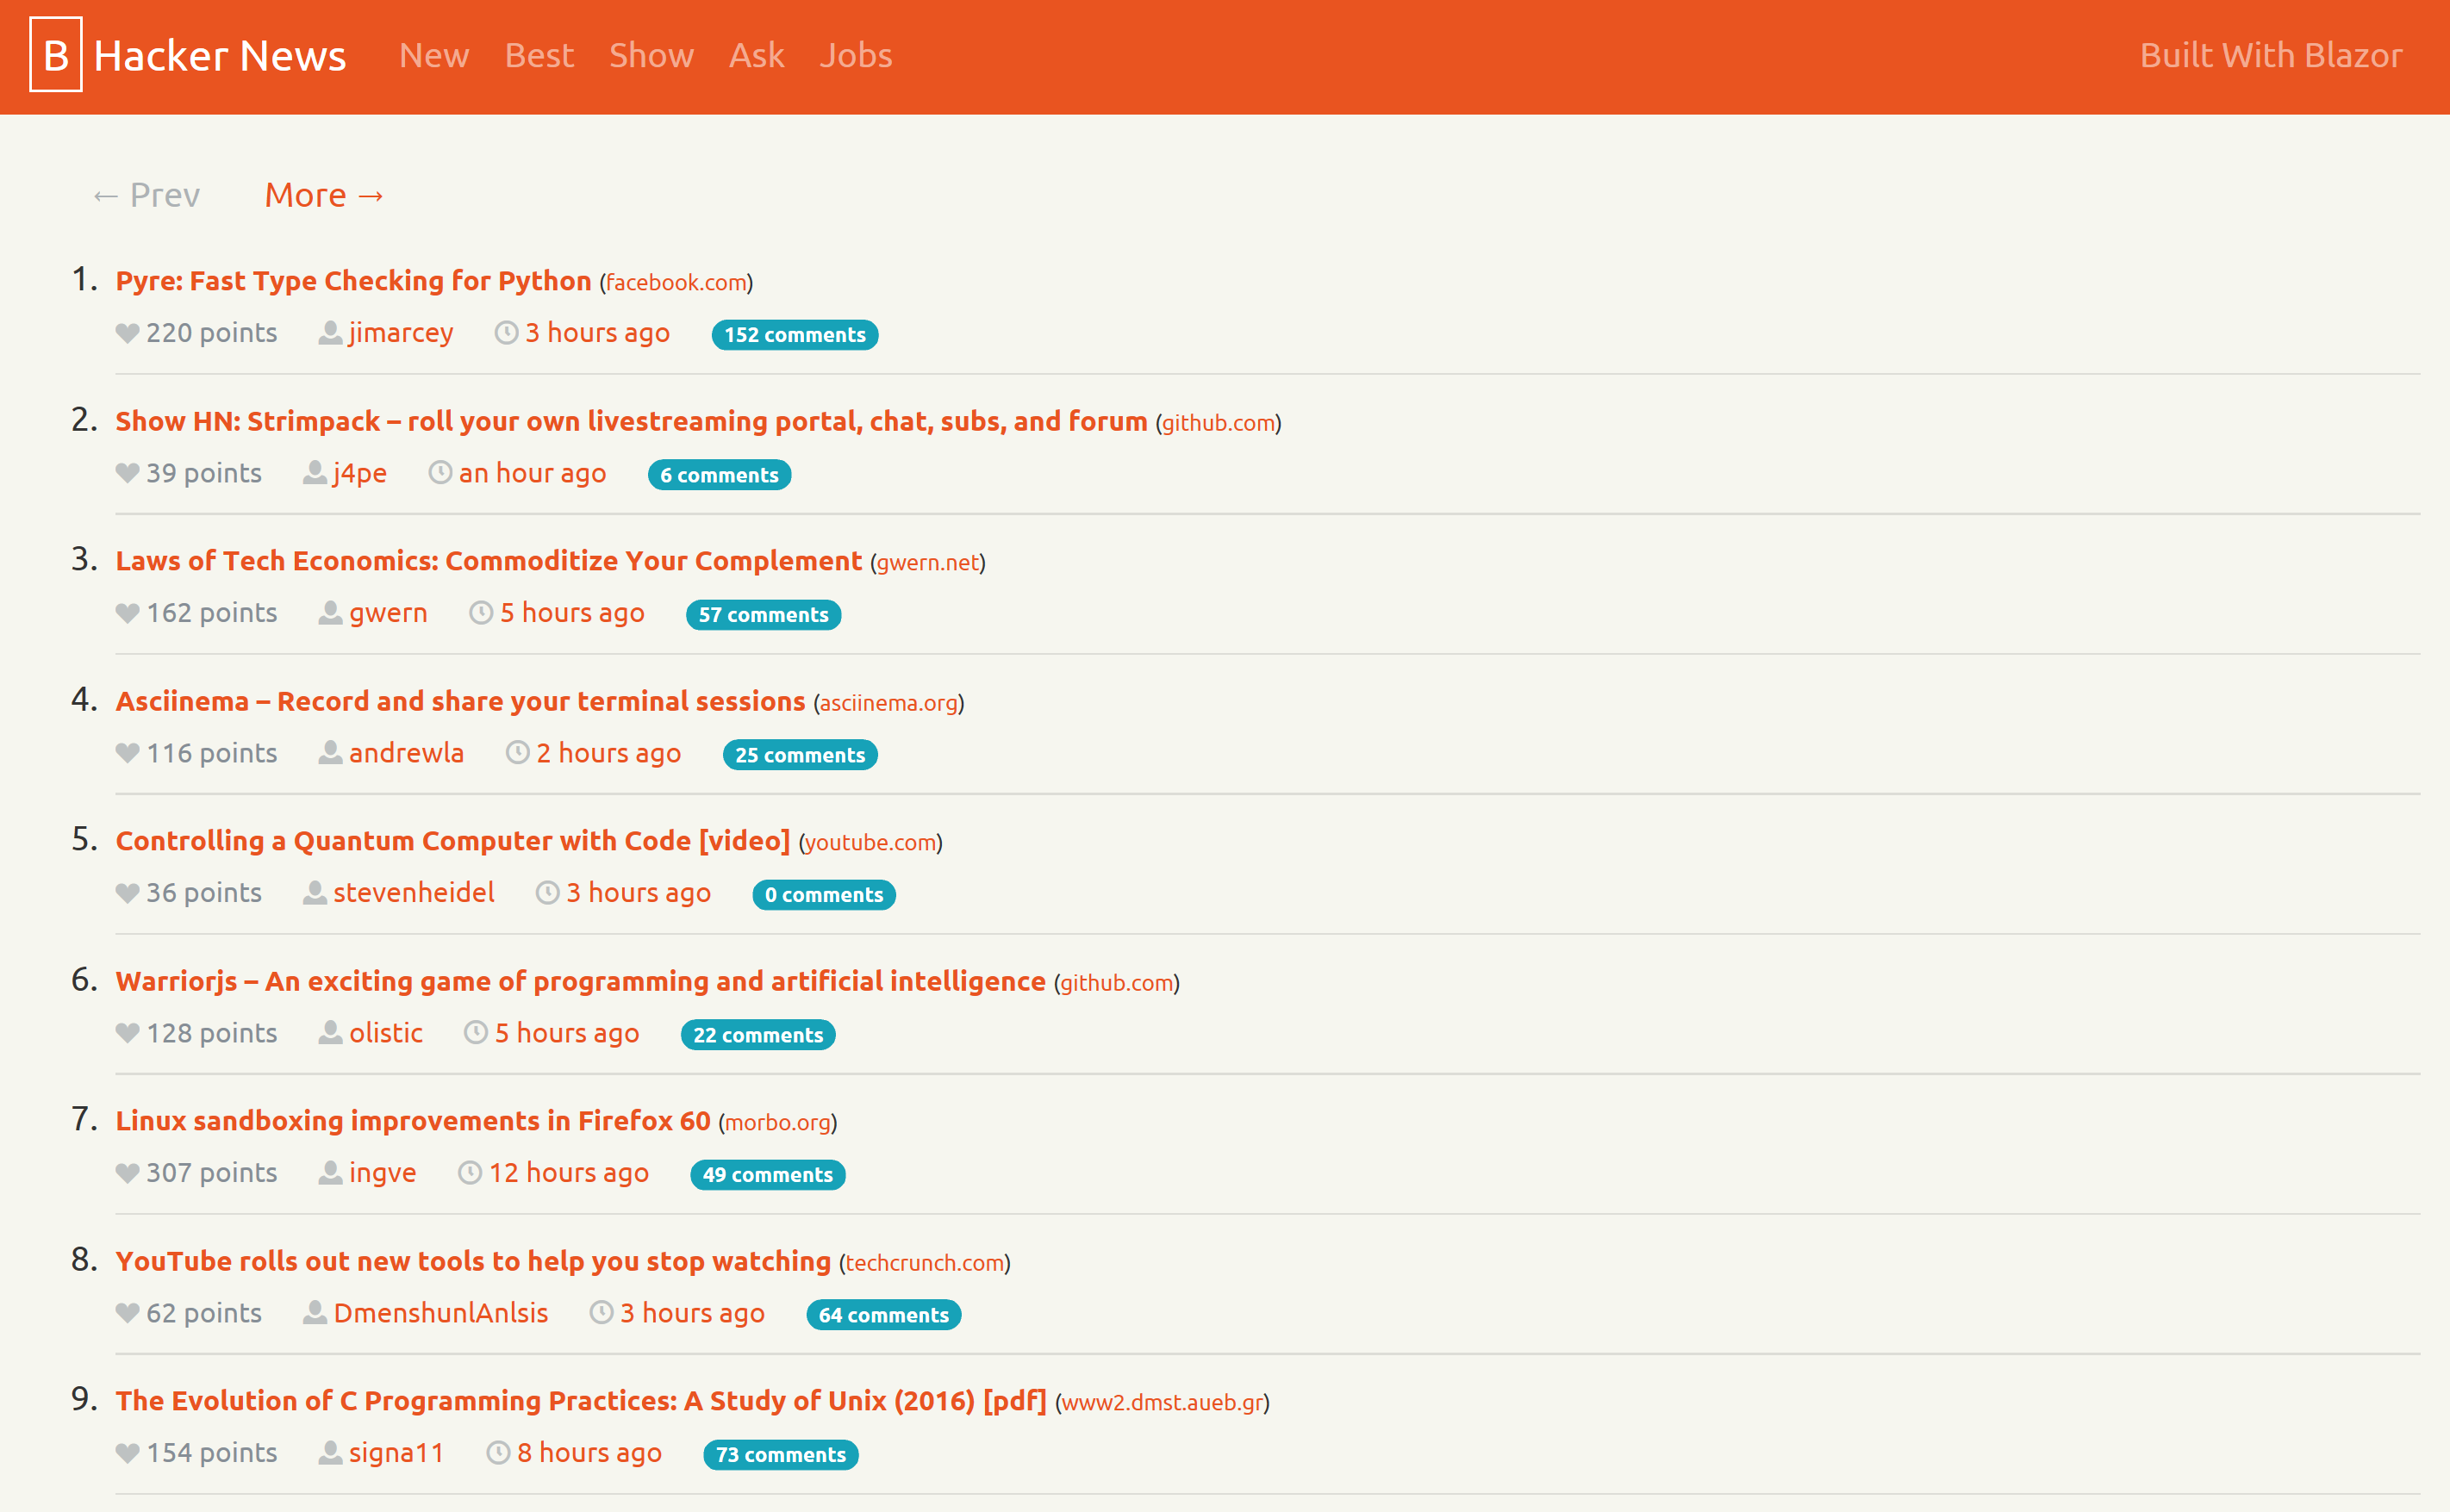Open the 0 comments badge
Screen dimensions: 2450x1512
tap(824, 895)
